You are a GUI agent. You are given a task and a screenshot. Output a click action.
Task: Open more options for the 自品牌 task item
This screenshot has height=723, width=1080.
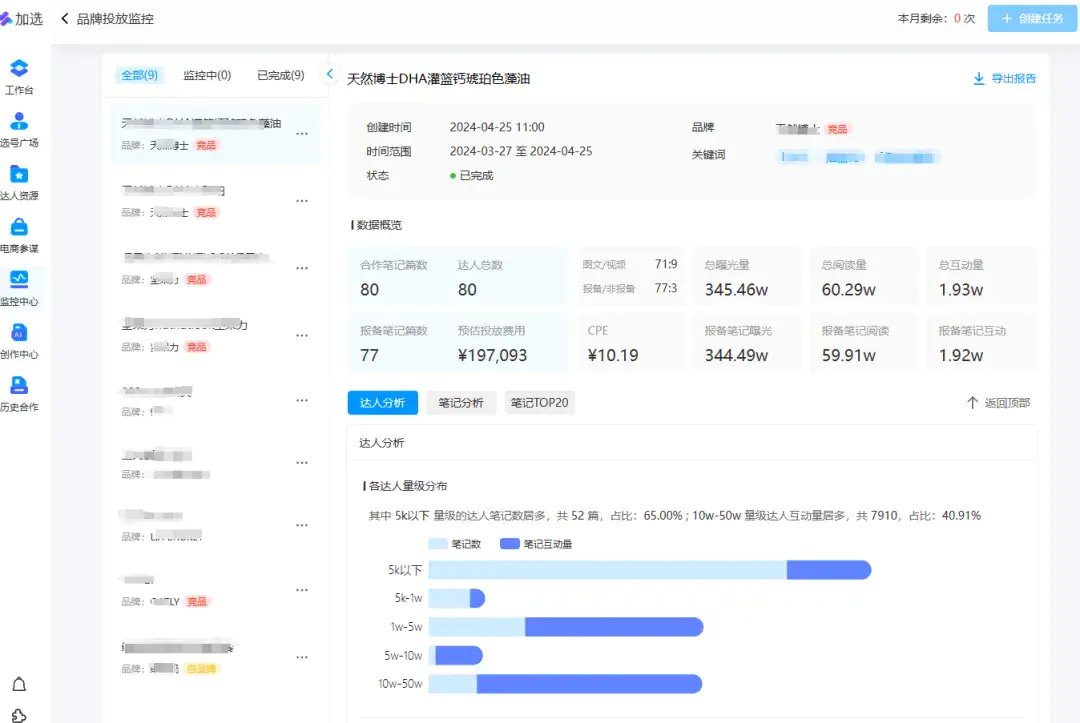click(302, 657)
